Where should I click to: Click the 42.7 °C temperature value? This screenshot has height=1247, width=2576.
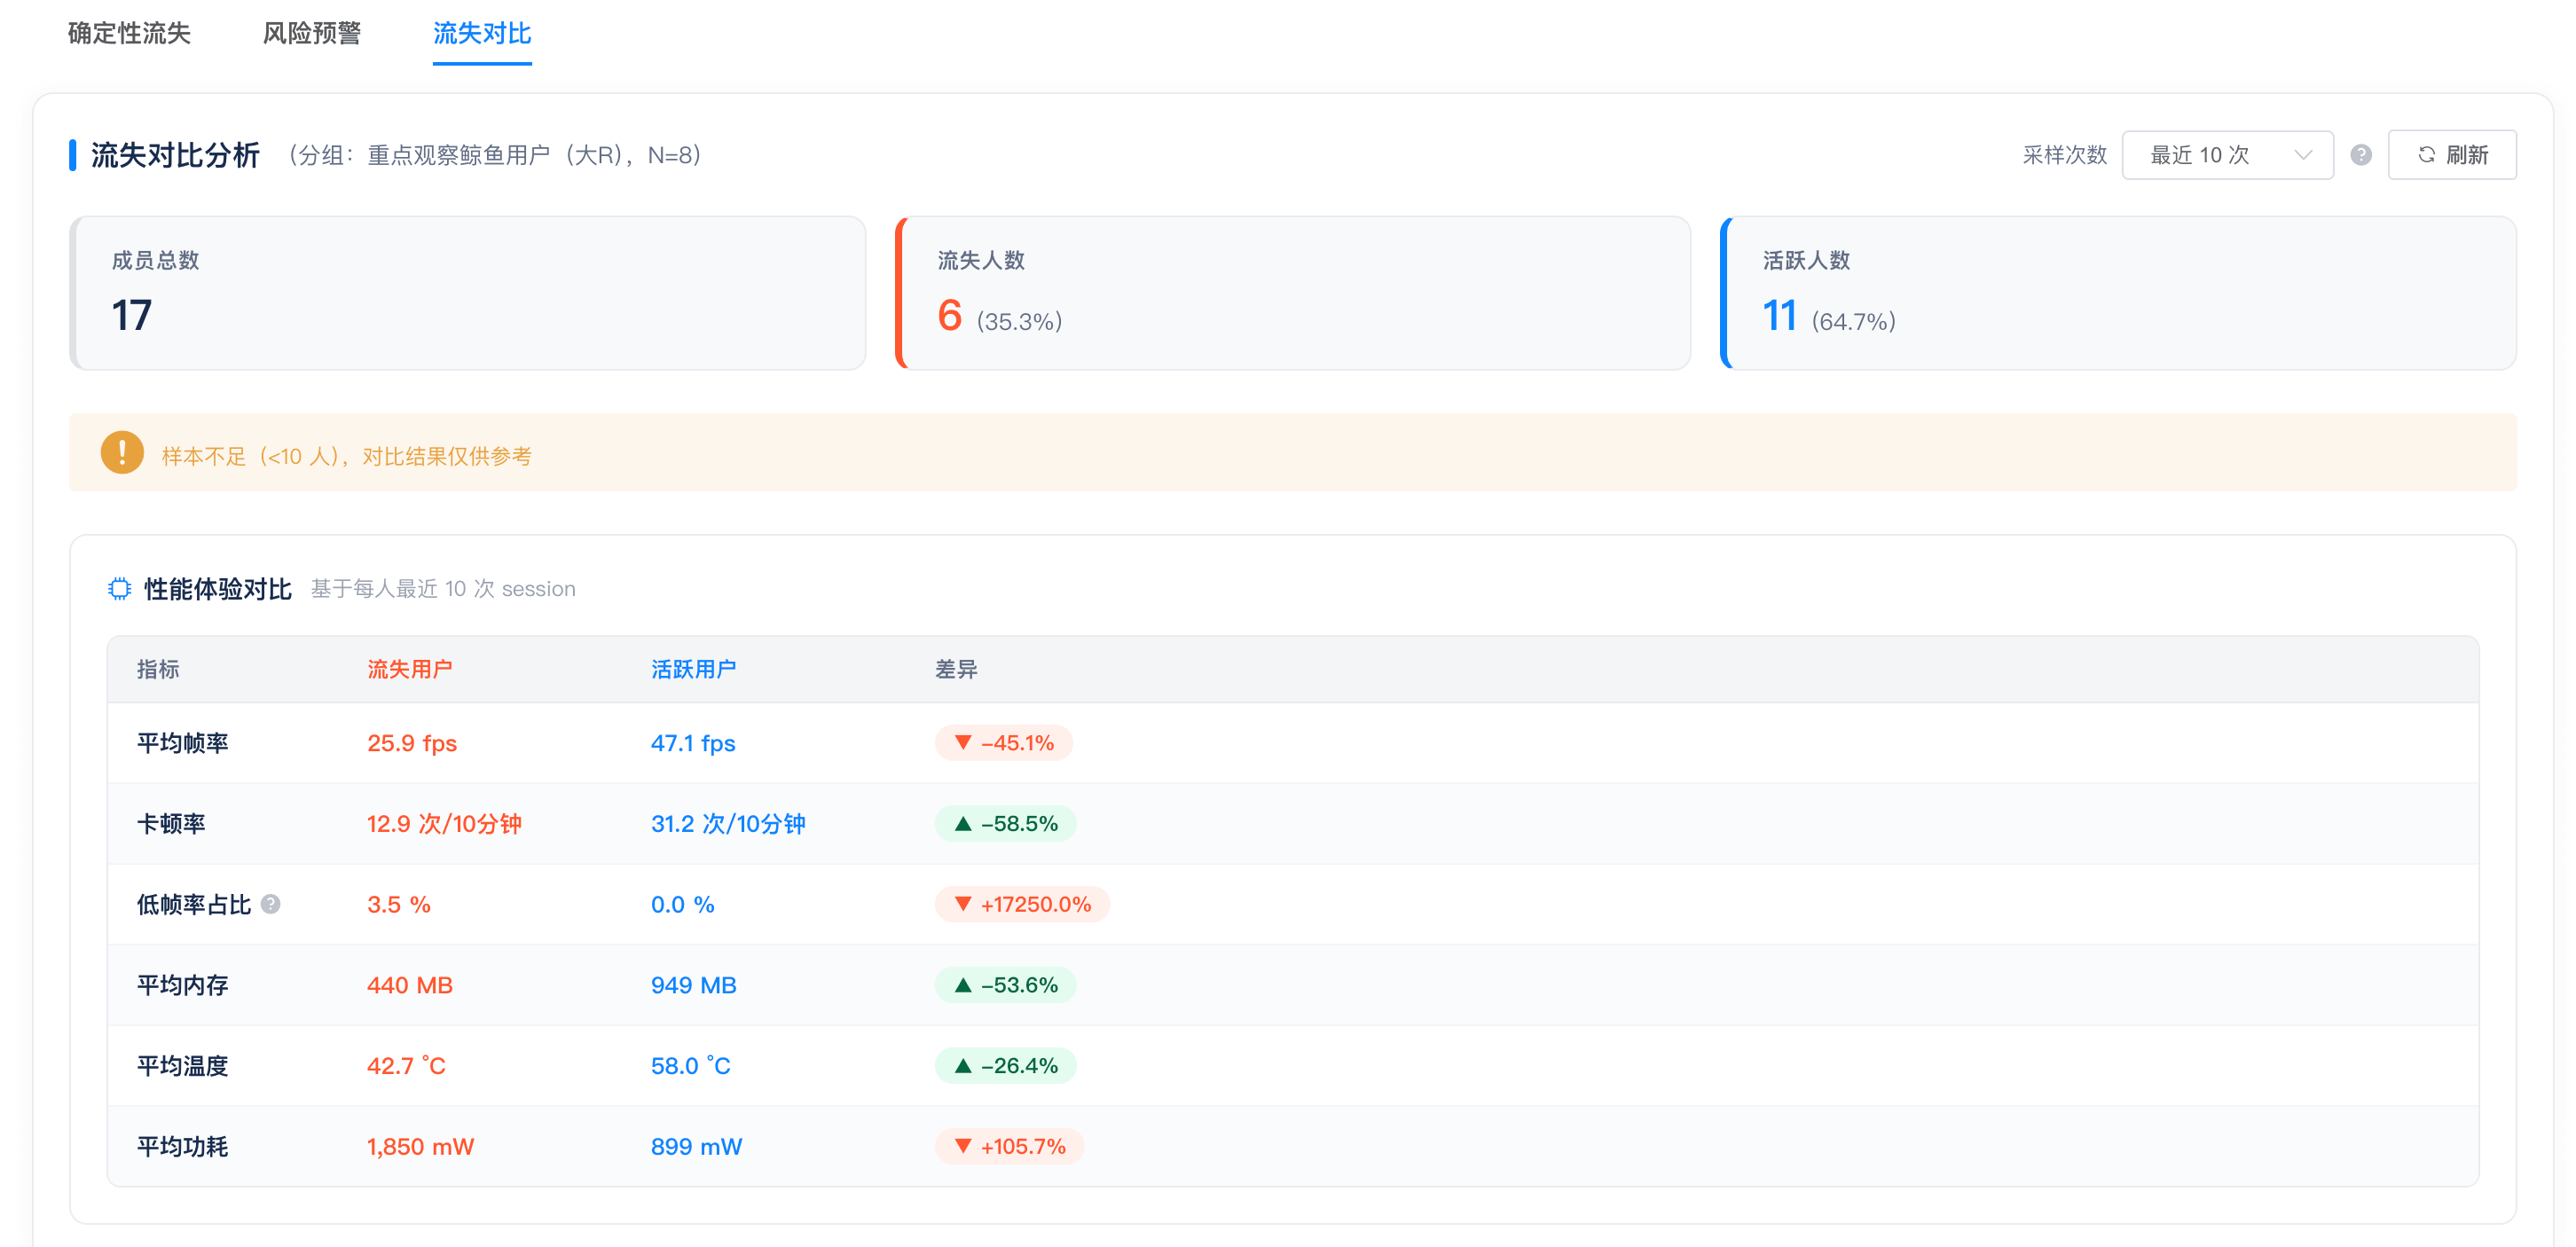[x=406, y=1066]
